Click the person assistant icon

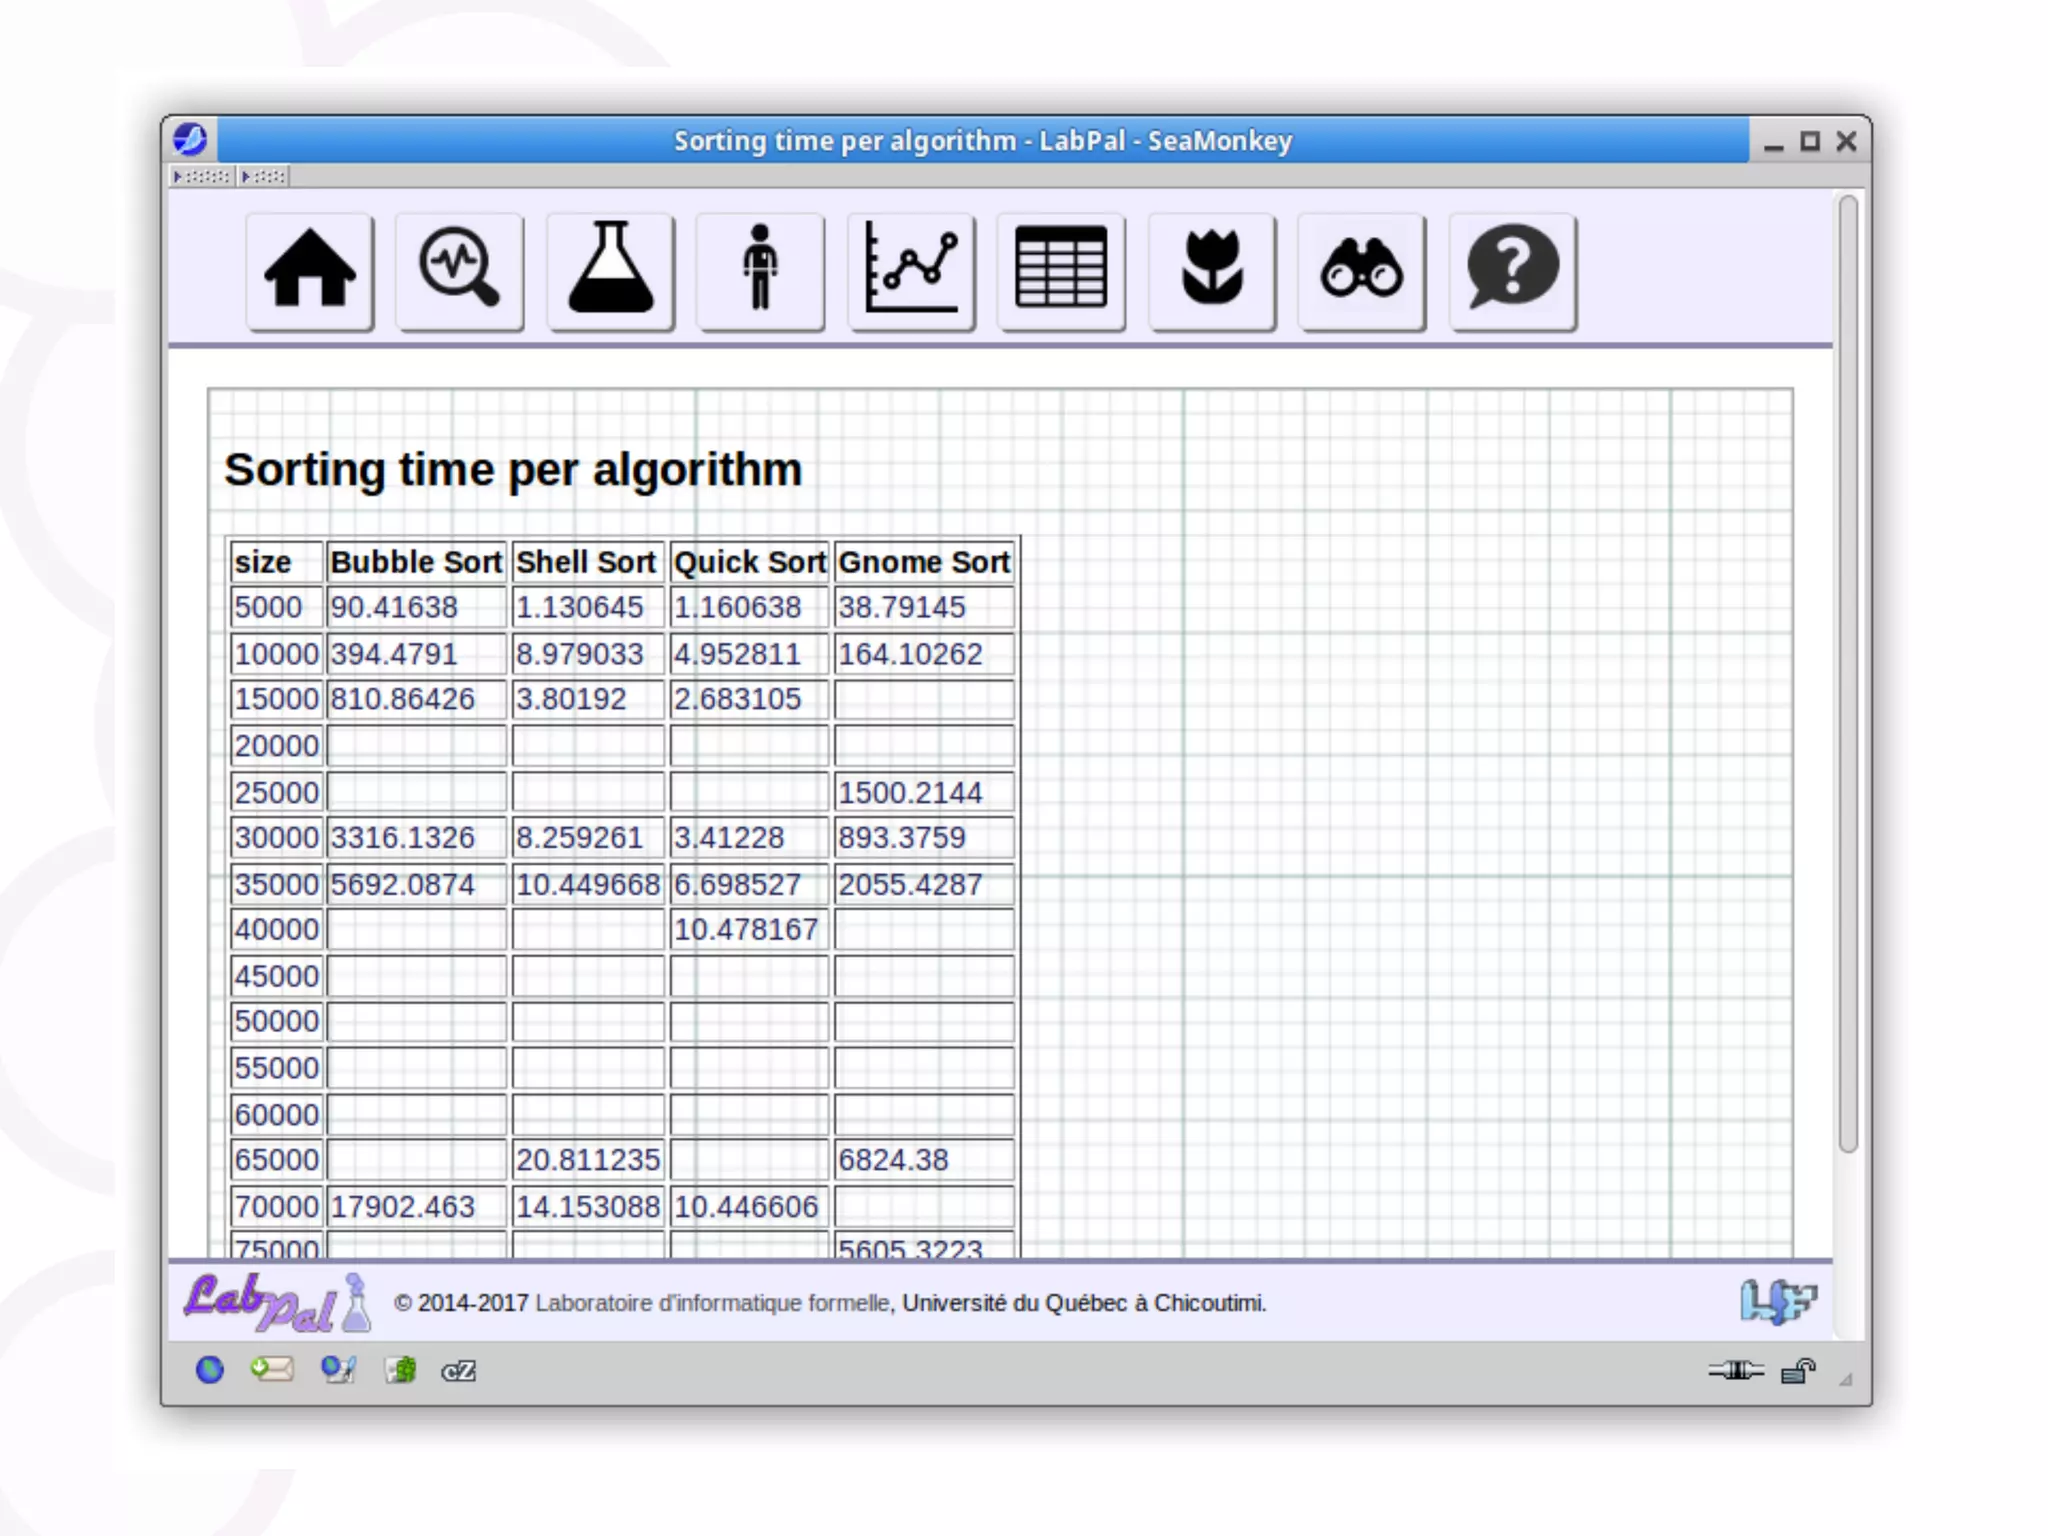(761, 270)
